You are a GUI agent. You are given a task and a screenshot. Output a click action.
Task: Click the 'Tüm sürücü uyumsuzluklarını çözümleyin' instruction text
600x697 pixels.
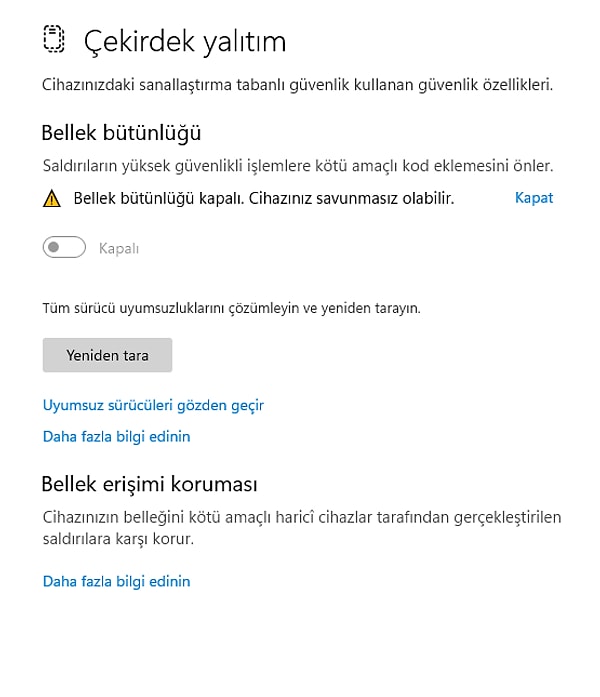point(232,308)
